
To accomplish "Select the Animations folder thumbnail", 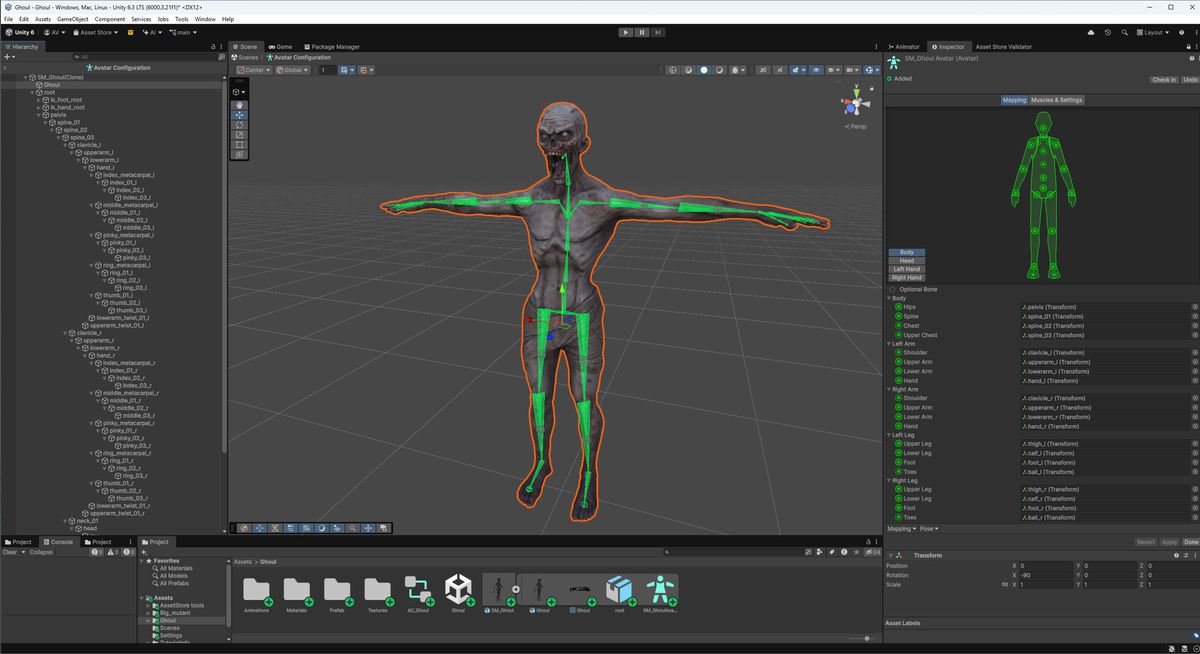I will click(256, 593).
